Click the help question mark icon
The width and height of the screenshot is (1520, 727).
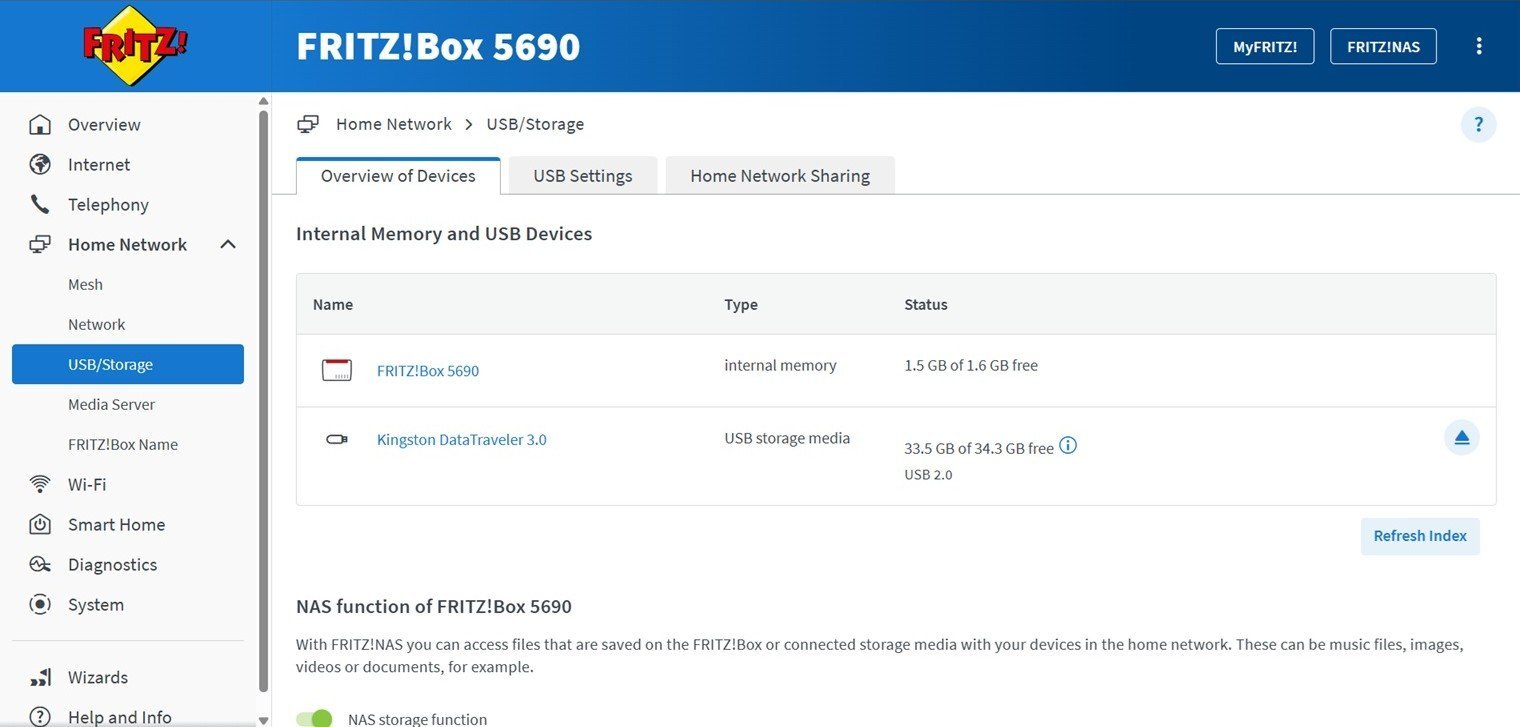[x=1478, y=125]
